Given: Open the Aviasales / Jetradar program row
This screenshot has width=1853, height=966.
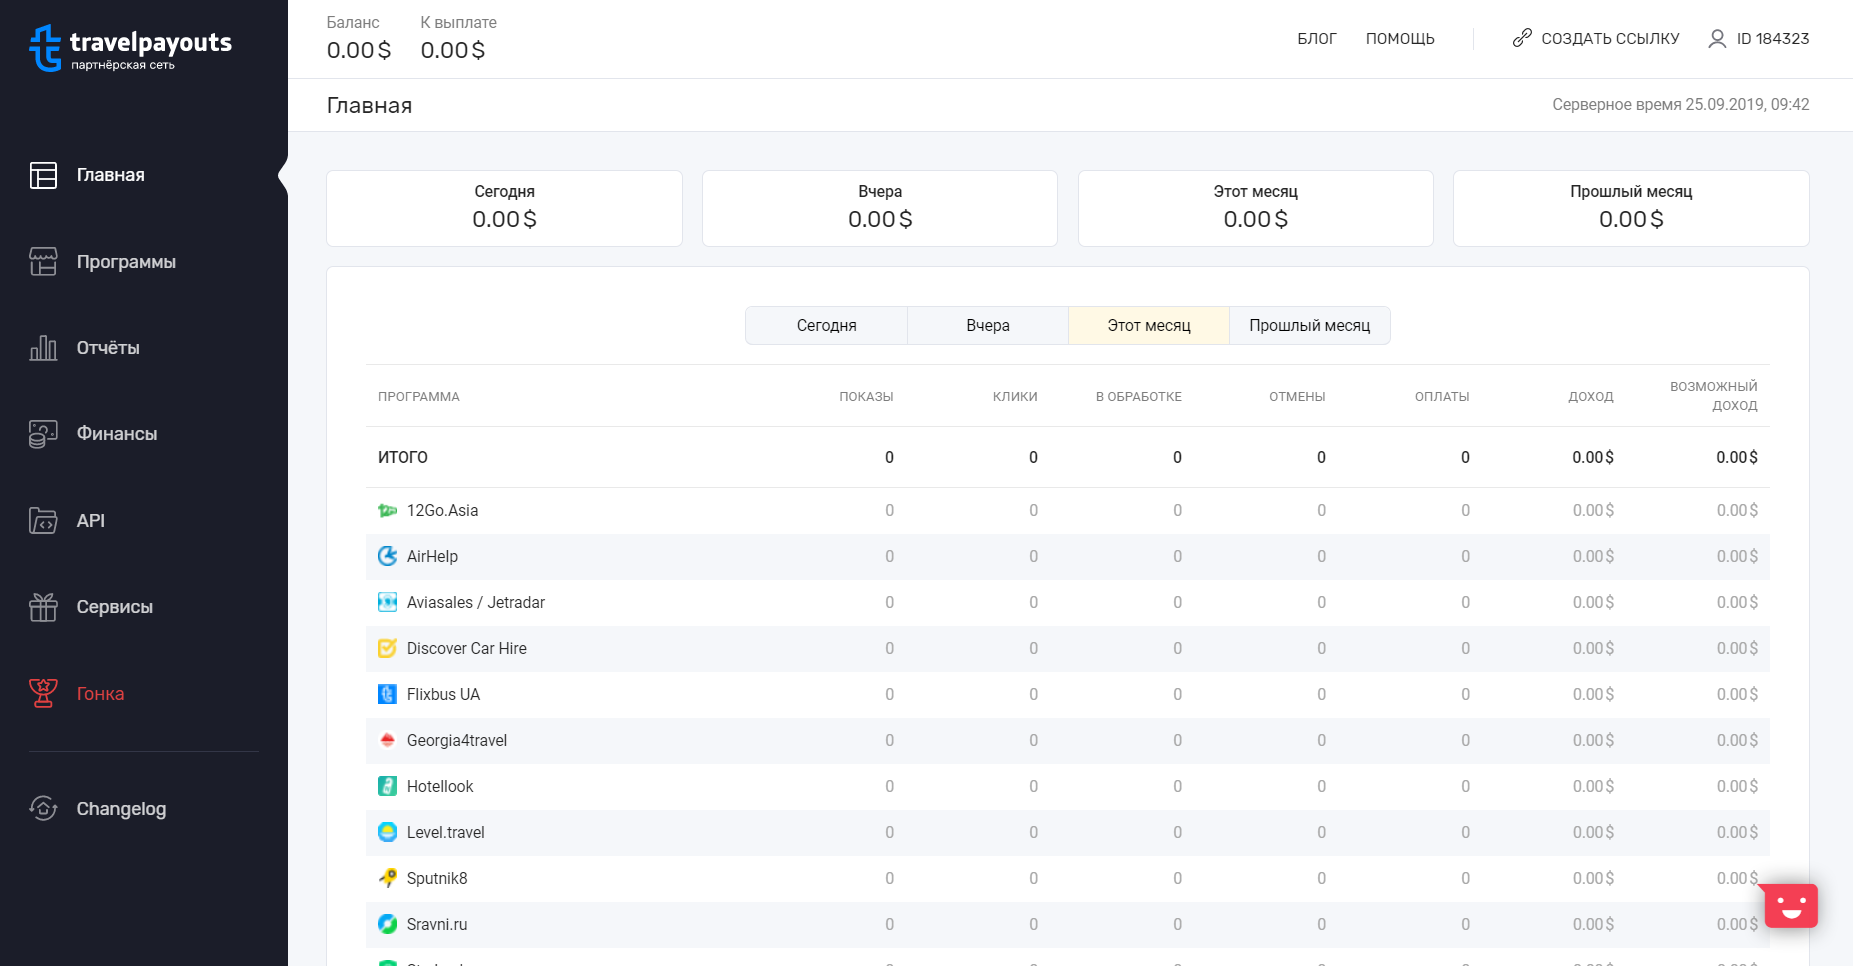Looking at the screenshot, I should click(x=1068, y=602).
